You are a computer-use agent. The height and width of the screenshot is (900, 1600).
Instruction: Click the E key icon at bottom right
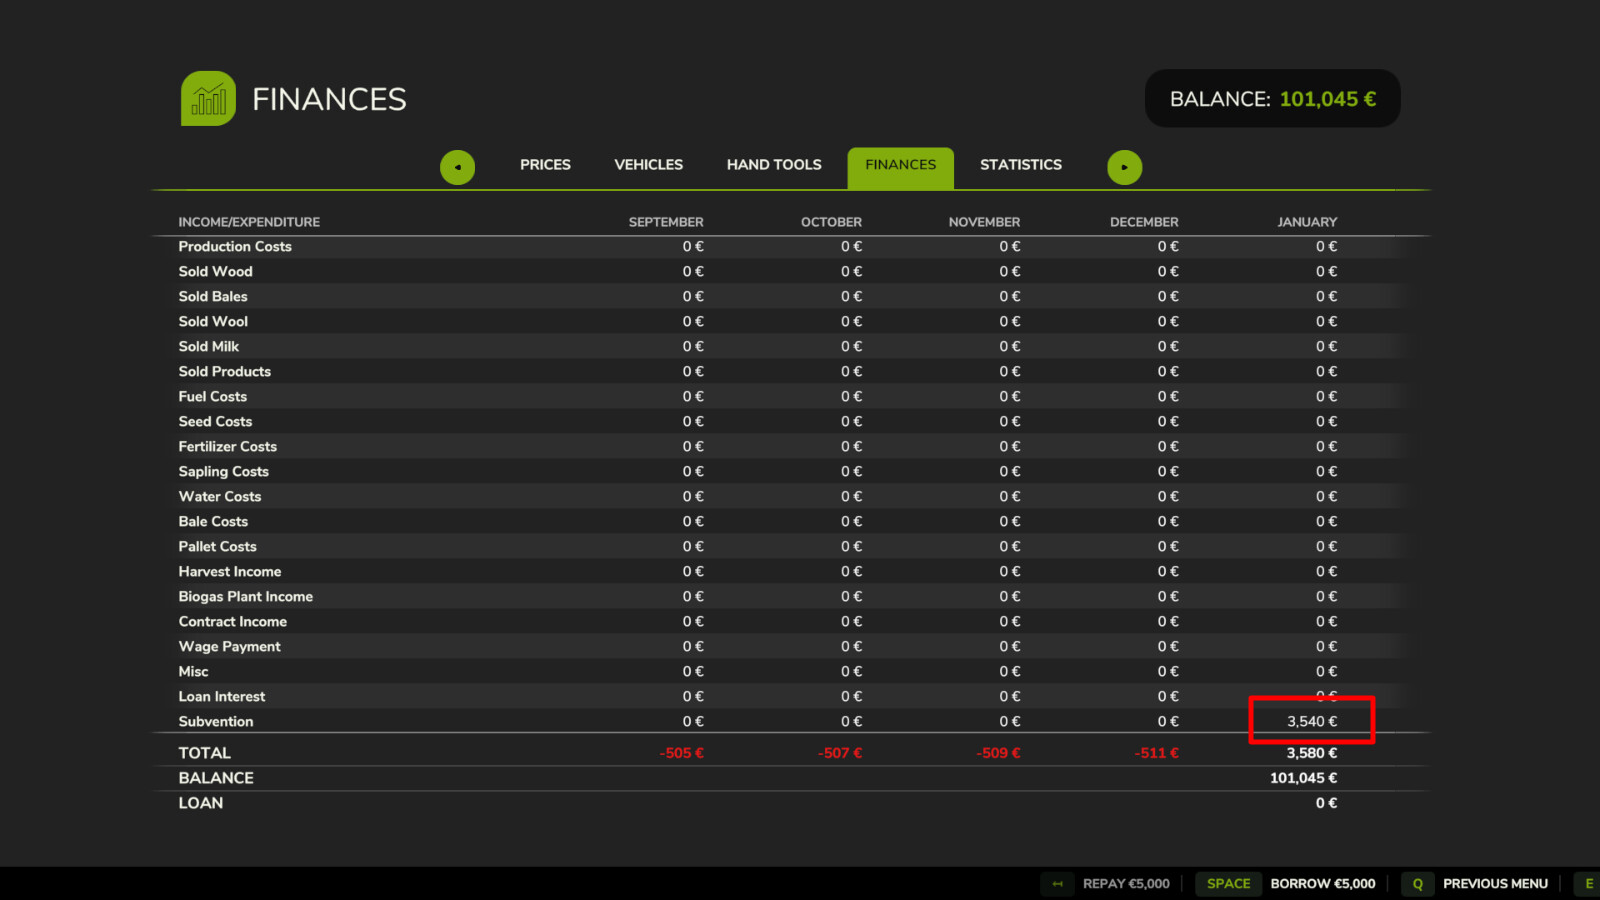click(1588, 884)
